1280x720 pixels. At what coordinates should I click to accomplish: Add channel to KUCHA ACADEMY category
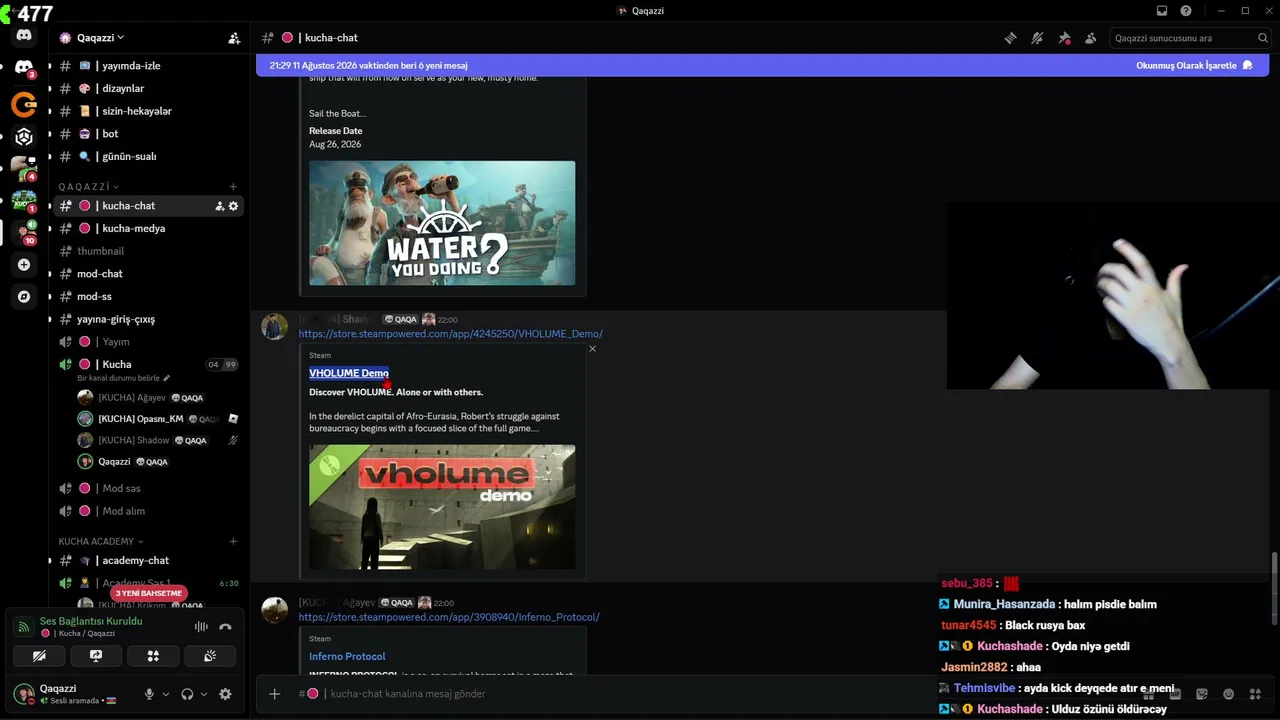click(x=233, y=541)
